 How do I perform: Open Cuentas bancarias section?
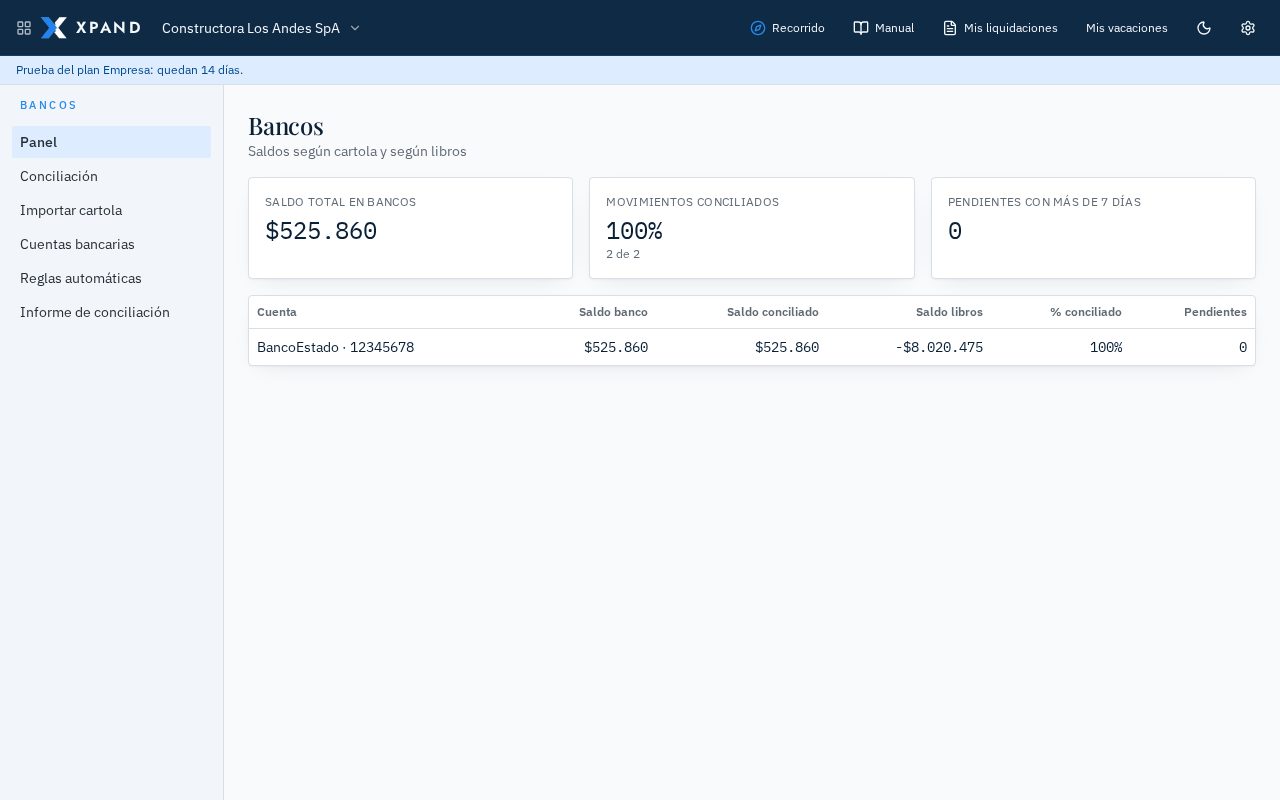(111, 244)
